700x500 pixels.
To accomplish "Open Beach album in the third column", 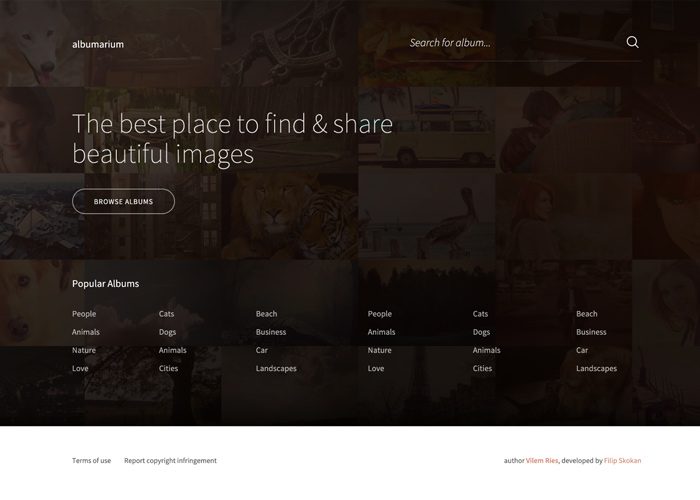I will 267,314.
